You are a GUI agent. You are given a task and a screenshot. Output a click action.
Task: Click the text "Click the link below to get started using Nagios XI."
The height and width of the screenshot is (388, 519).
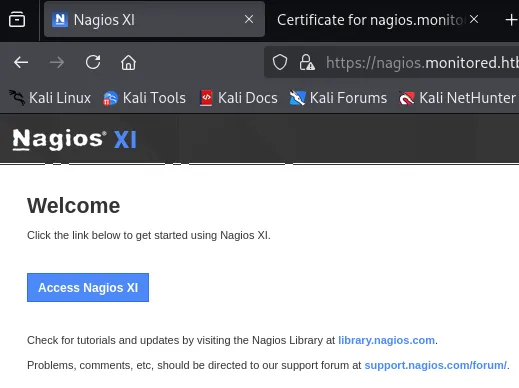pyautogui.click(x=149, y=235)
